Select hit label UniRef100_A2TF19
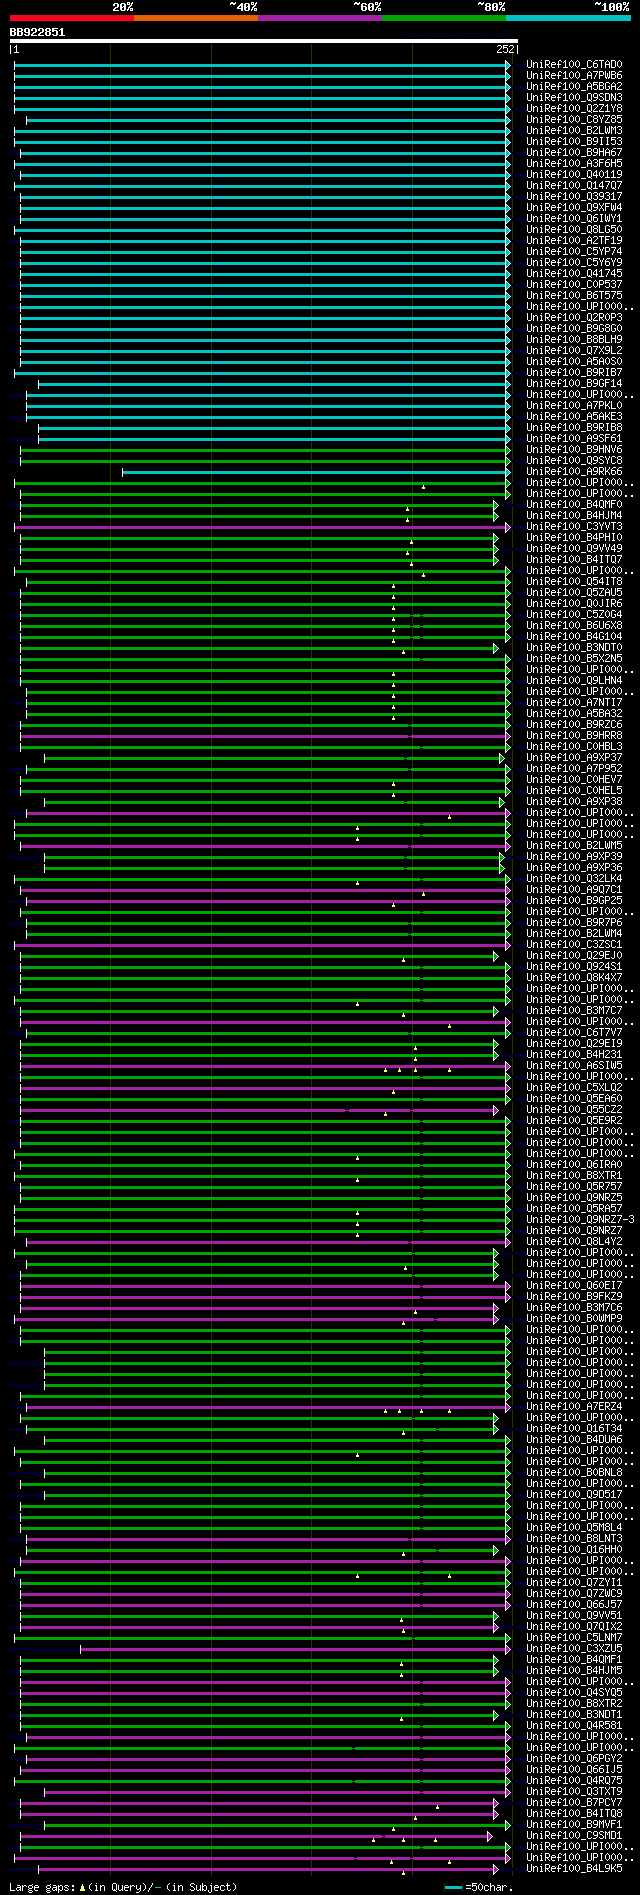Viewport: 640px width, 1895px height. [x=574, y=241]
